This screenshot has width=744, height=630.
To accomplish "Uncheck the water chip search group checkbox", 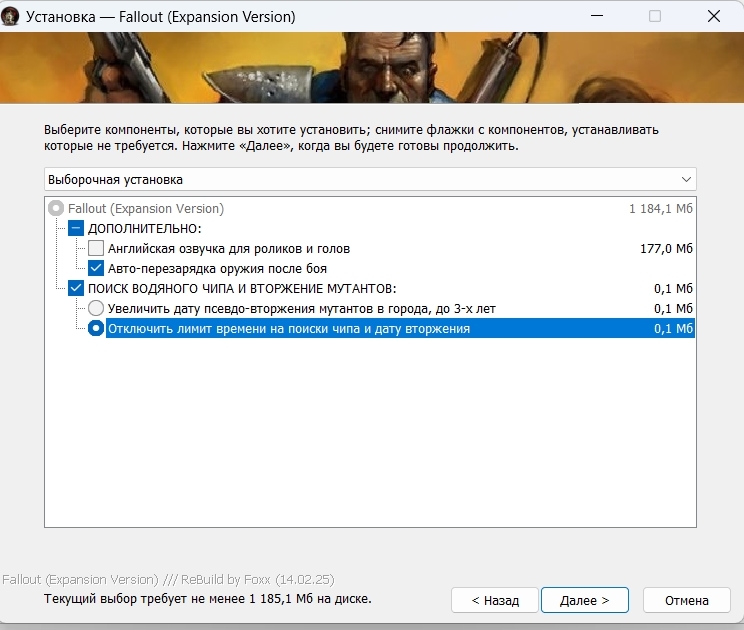I will coord(76,288).
